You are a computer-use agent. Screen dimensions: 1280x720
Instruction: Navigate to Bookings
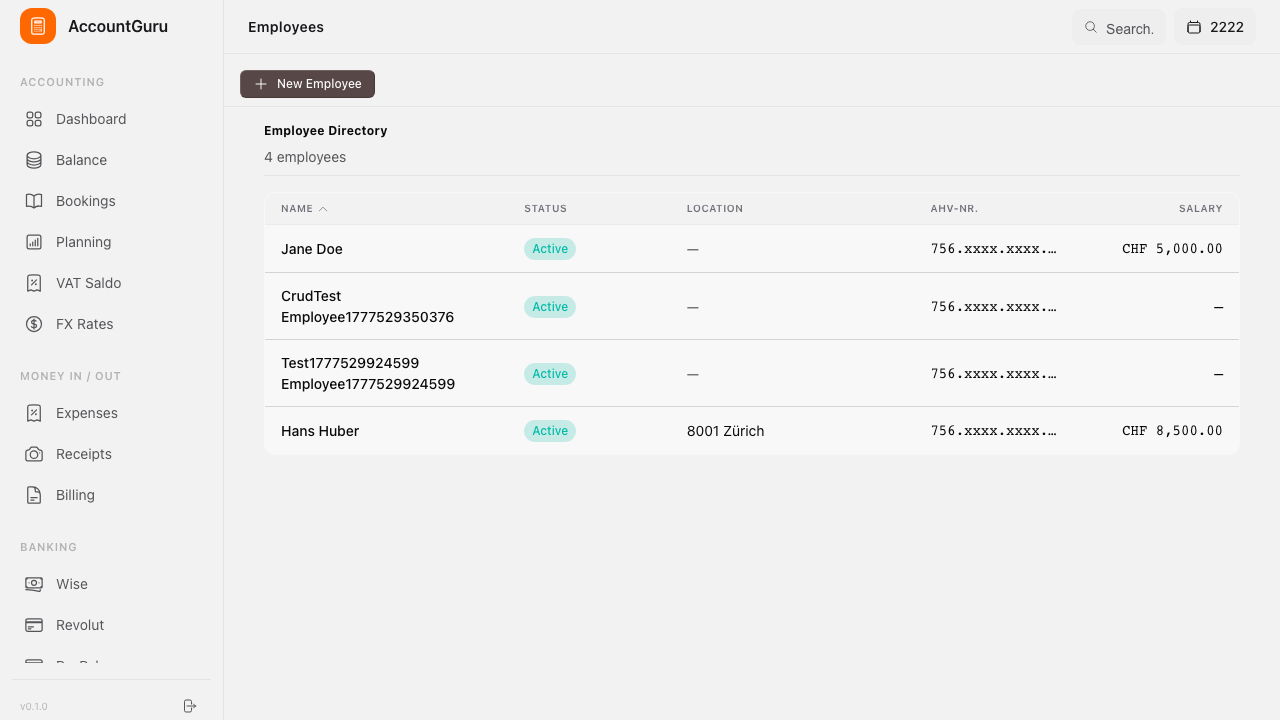tap(112, 201)
